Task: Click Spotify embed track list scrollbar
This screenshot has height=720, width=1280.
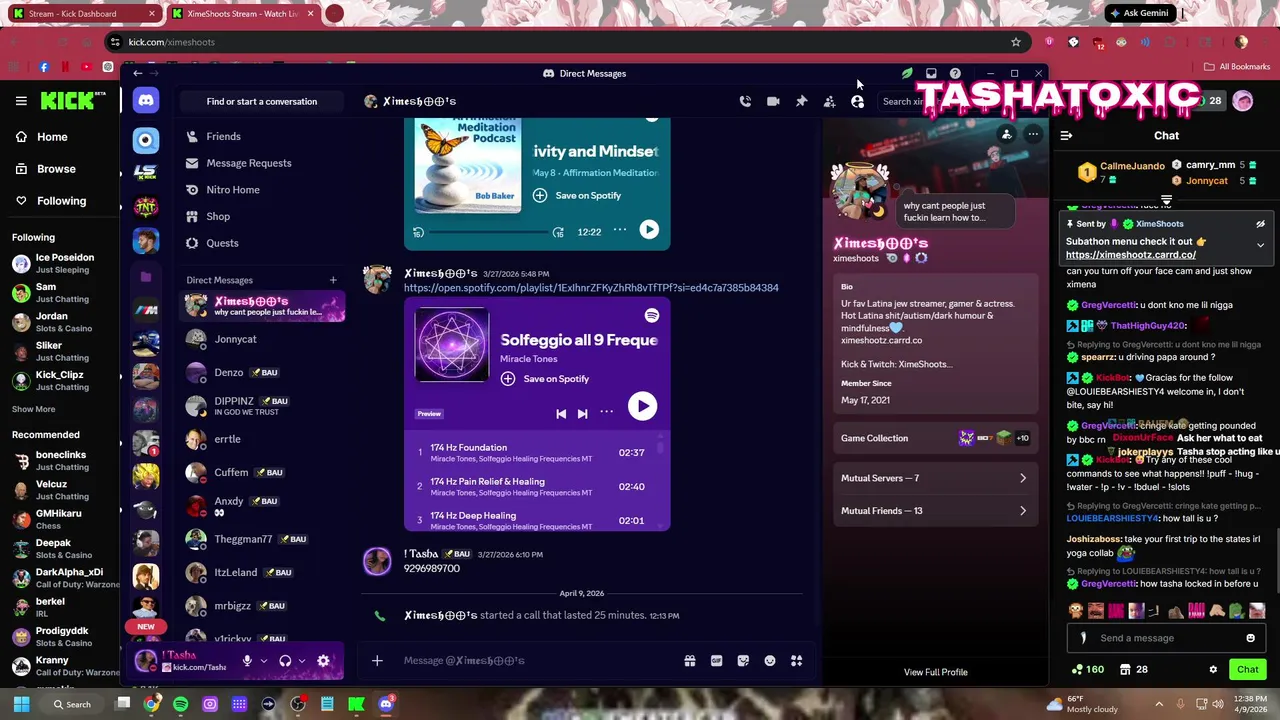Action: 659,447
